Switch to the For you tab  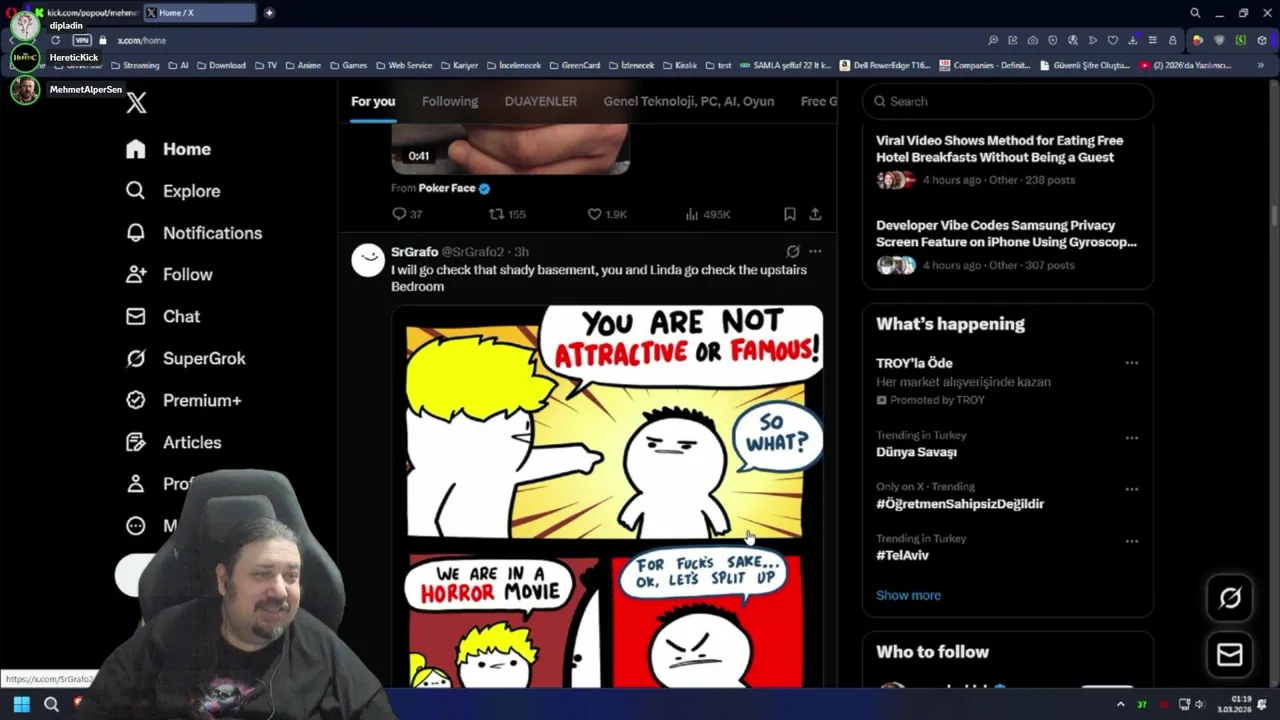[373, 101]
